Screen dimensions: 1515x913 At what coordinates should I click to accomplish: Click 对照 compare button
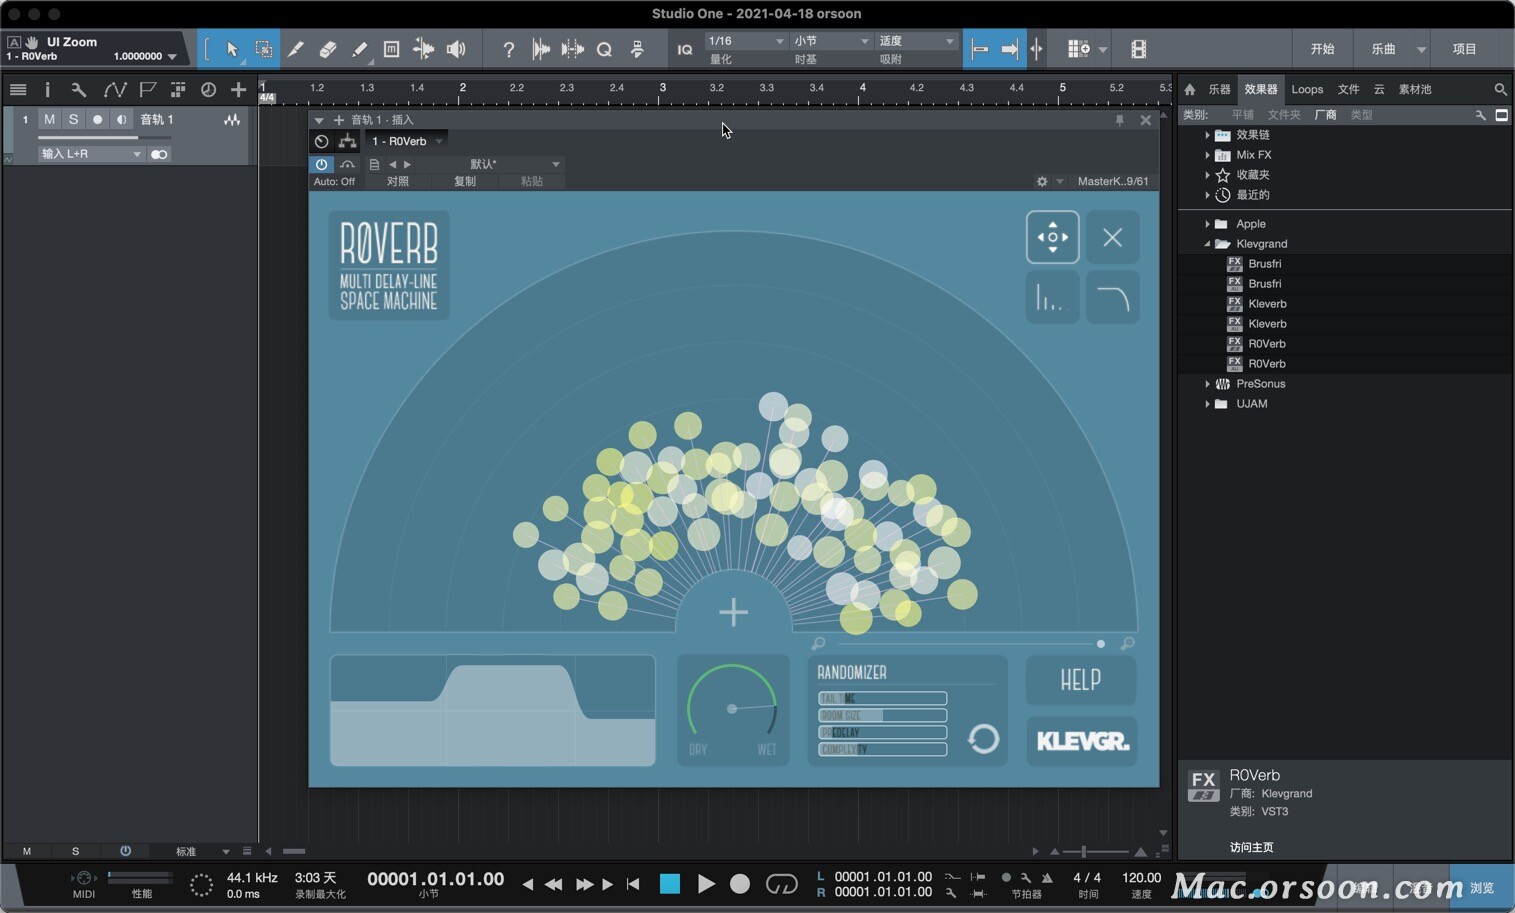coord(398,181)
